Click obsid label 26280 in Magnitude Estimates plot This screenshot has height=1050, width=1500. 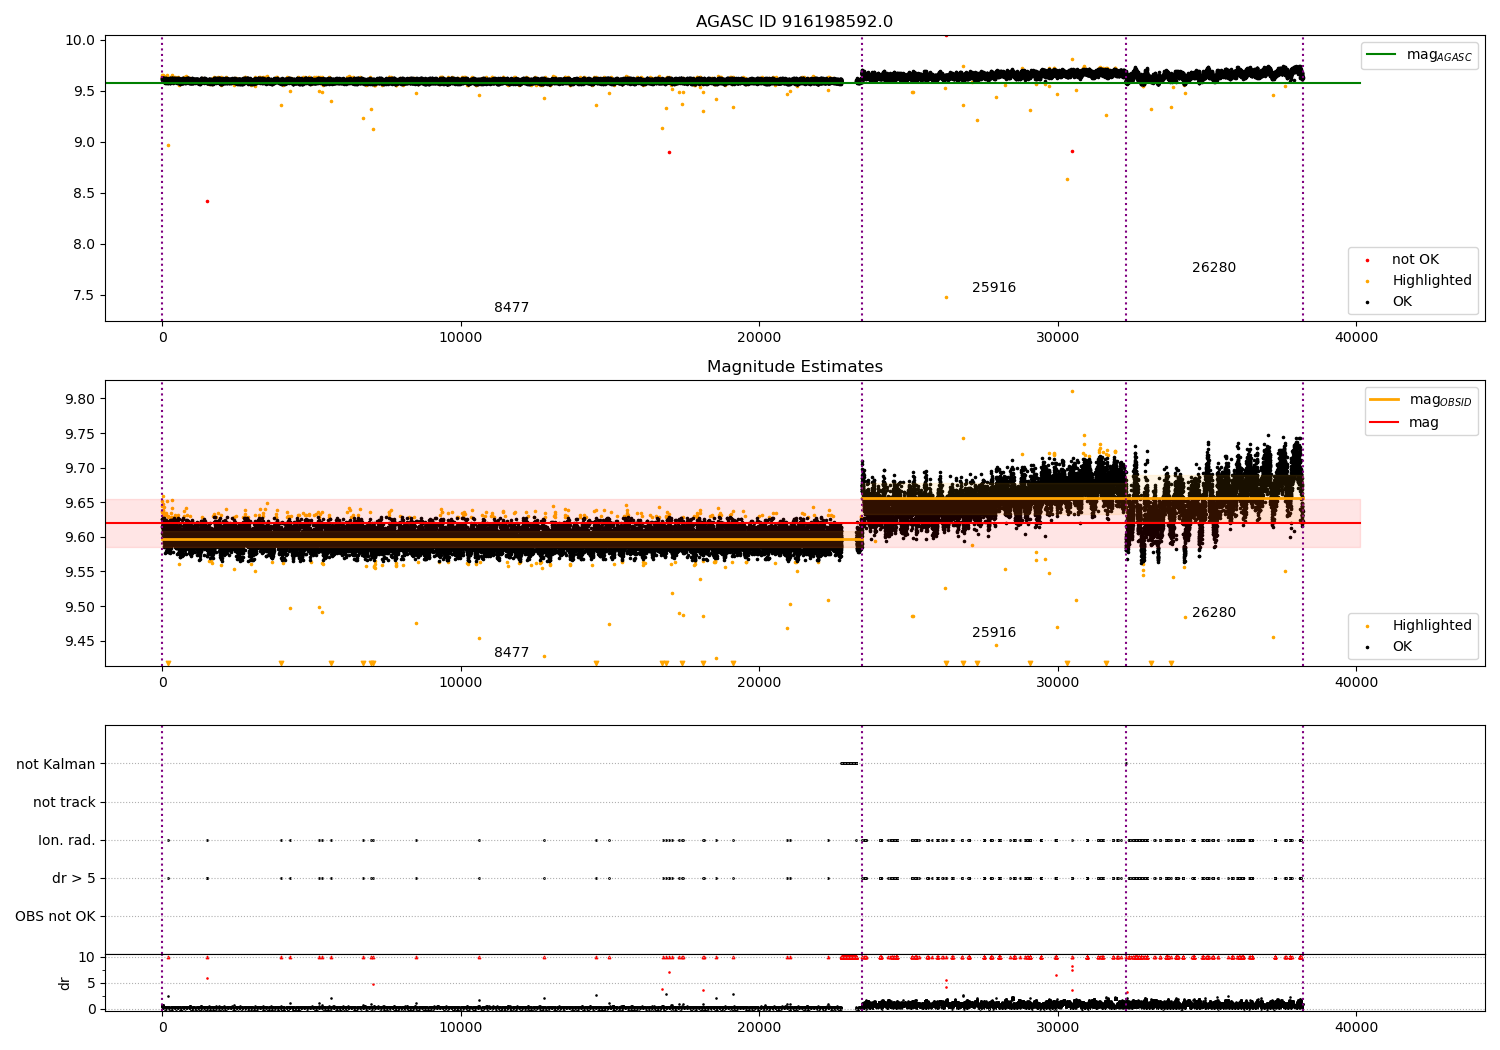[1214, 613]
